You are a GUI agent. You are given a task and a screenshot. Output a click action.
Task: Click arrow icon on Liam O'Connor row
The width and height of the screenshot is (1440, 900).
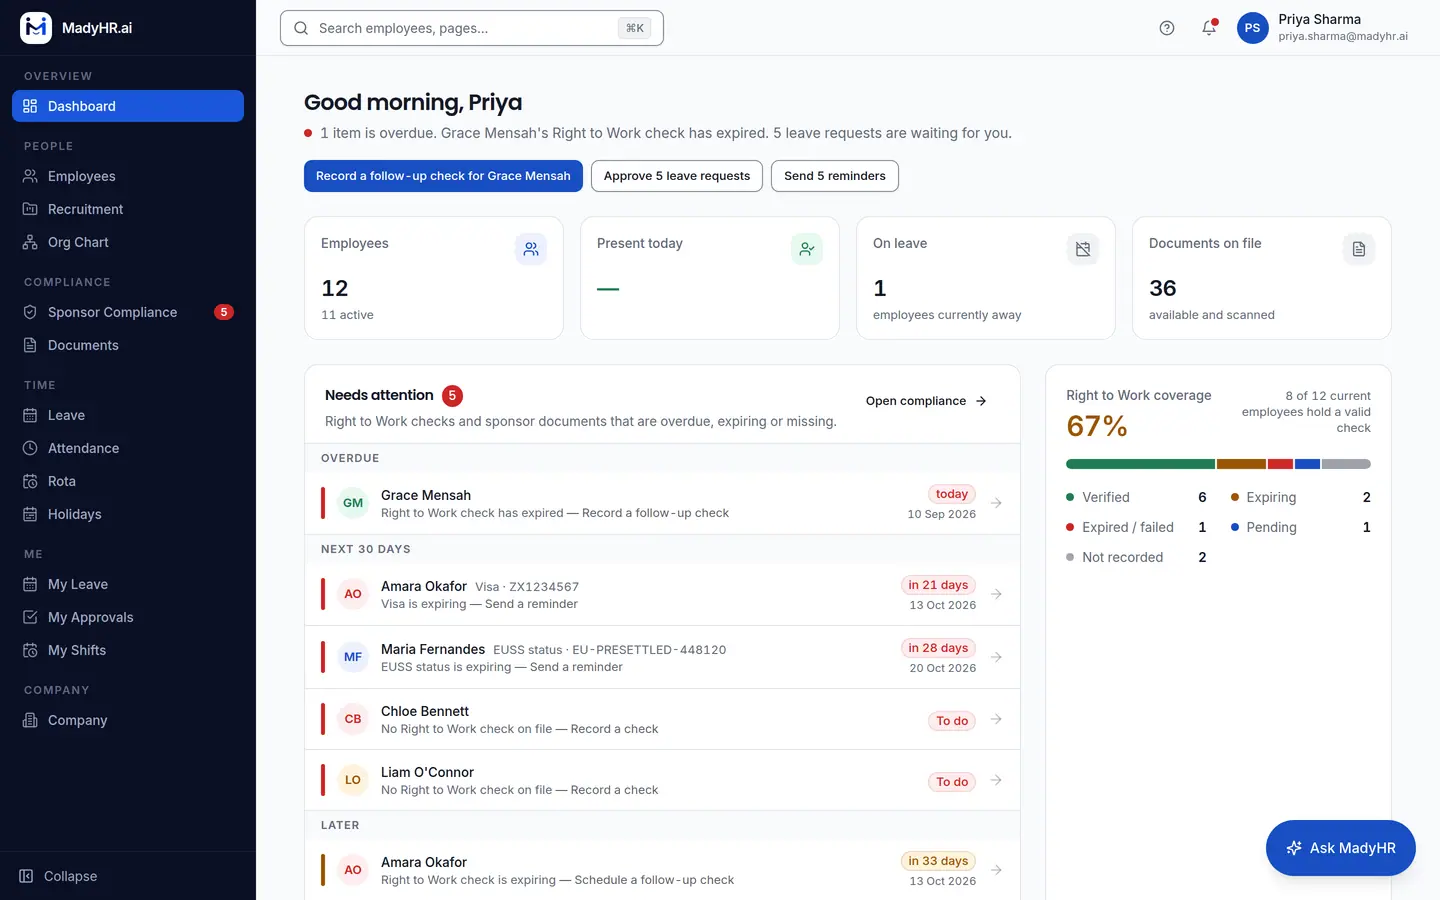pyautogui.click(x=996, y=780)
